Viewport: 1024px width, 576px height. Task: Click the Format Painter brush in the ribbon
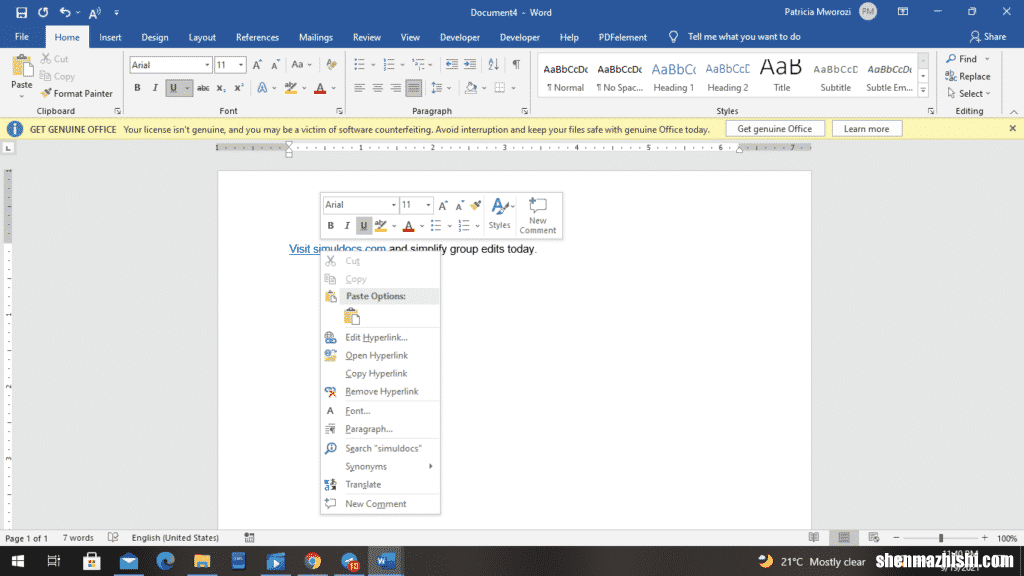pos(76,93)
